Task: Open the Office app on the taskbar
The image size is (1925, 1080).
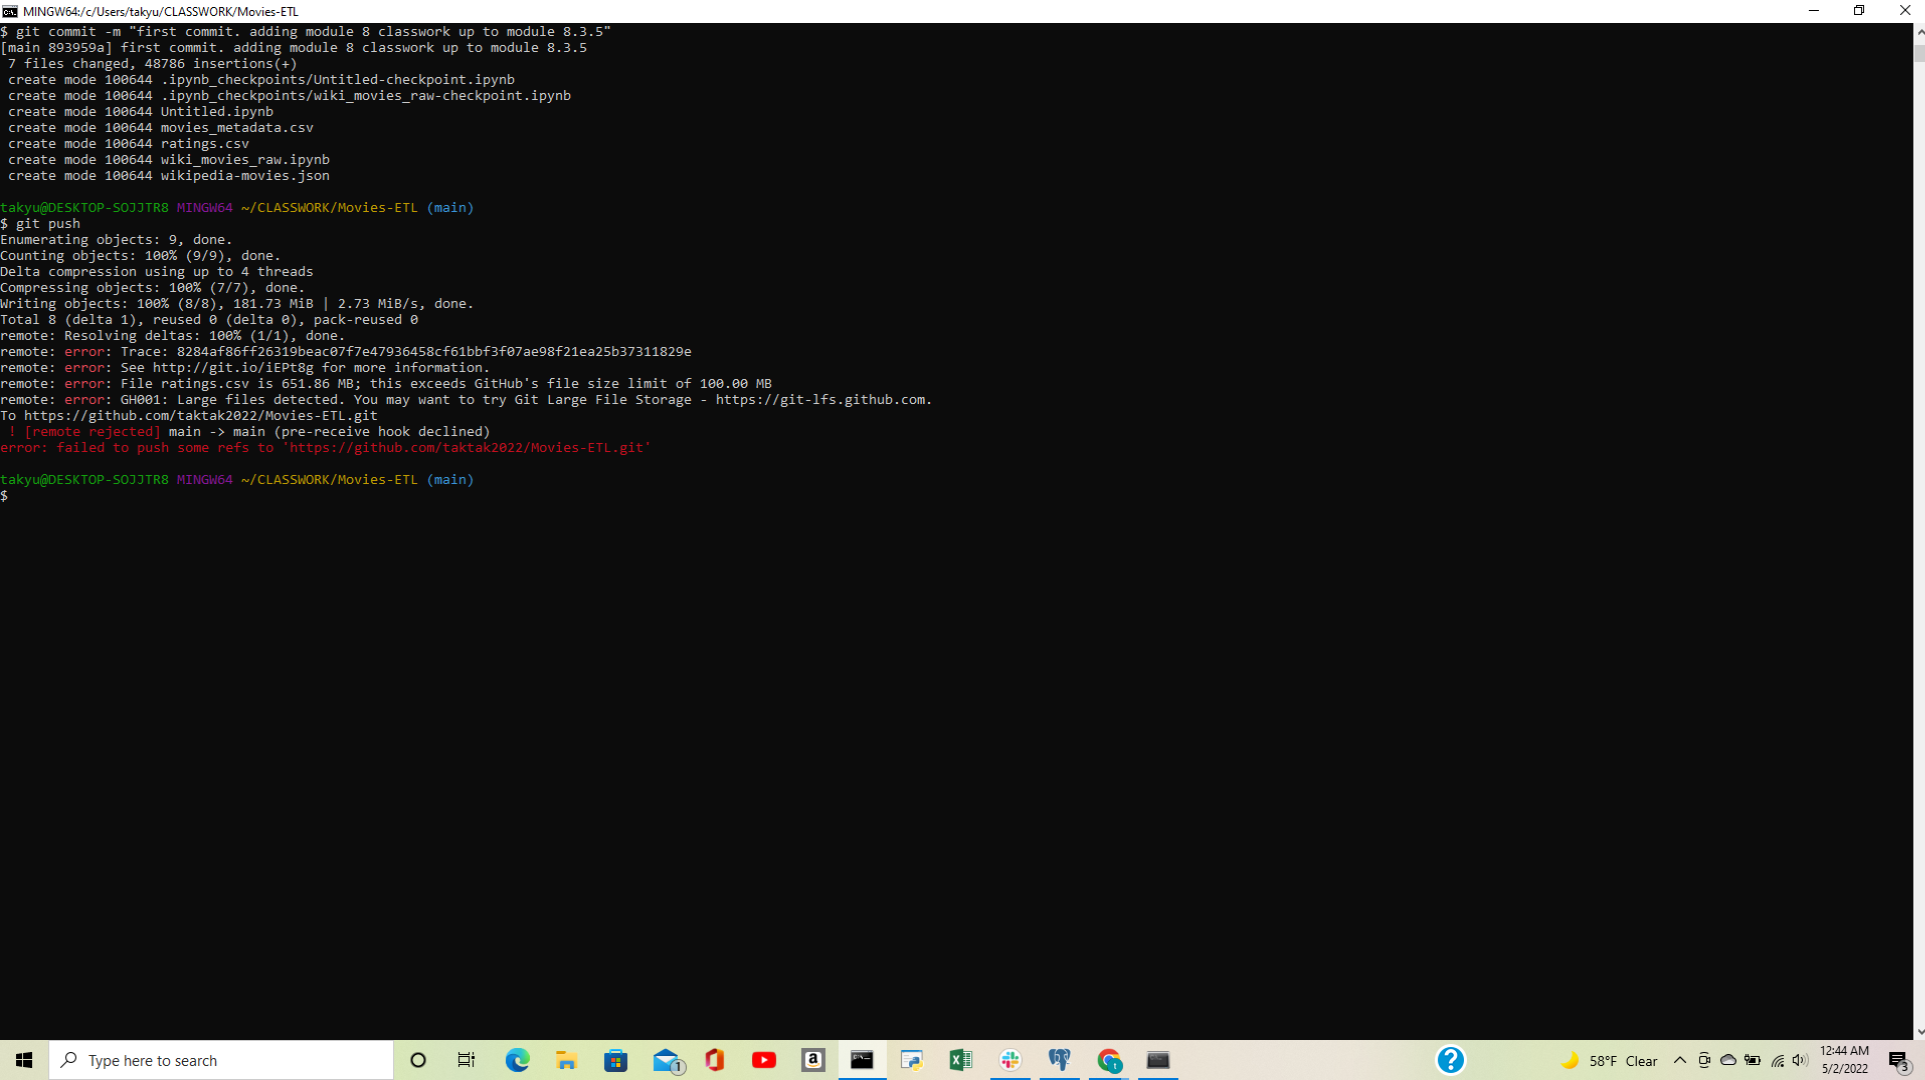Action: (x=715, y=1060)
